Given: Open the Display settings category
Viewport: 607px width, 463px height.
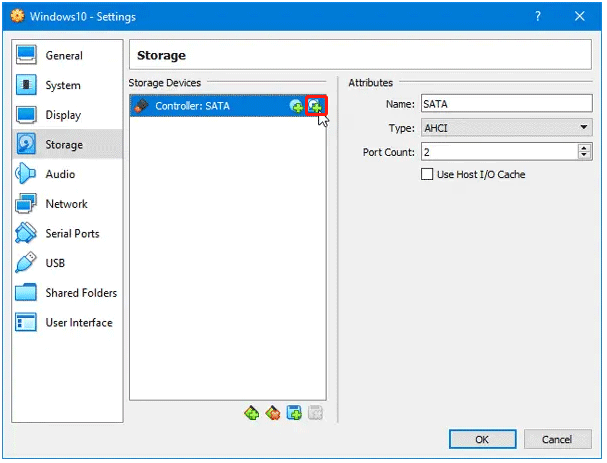Looking at the screenshot, I should pos(67,115).
